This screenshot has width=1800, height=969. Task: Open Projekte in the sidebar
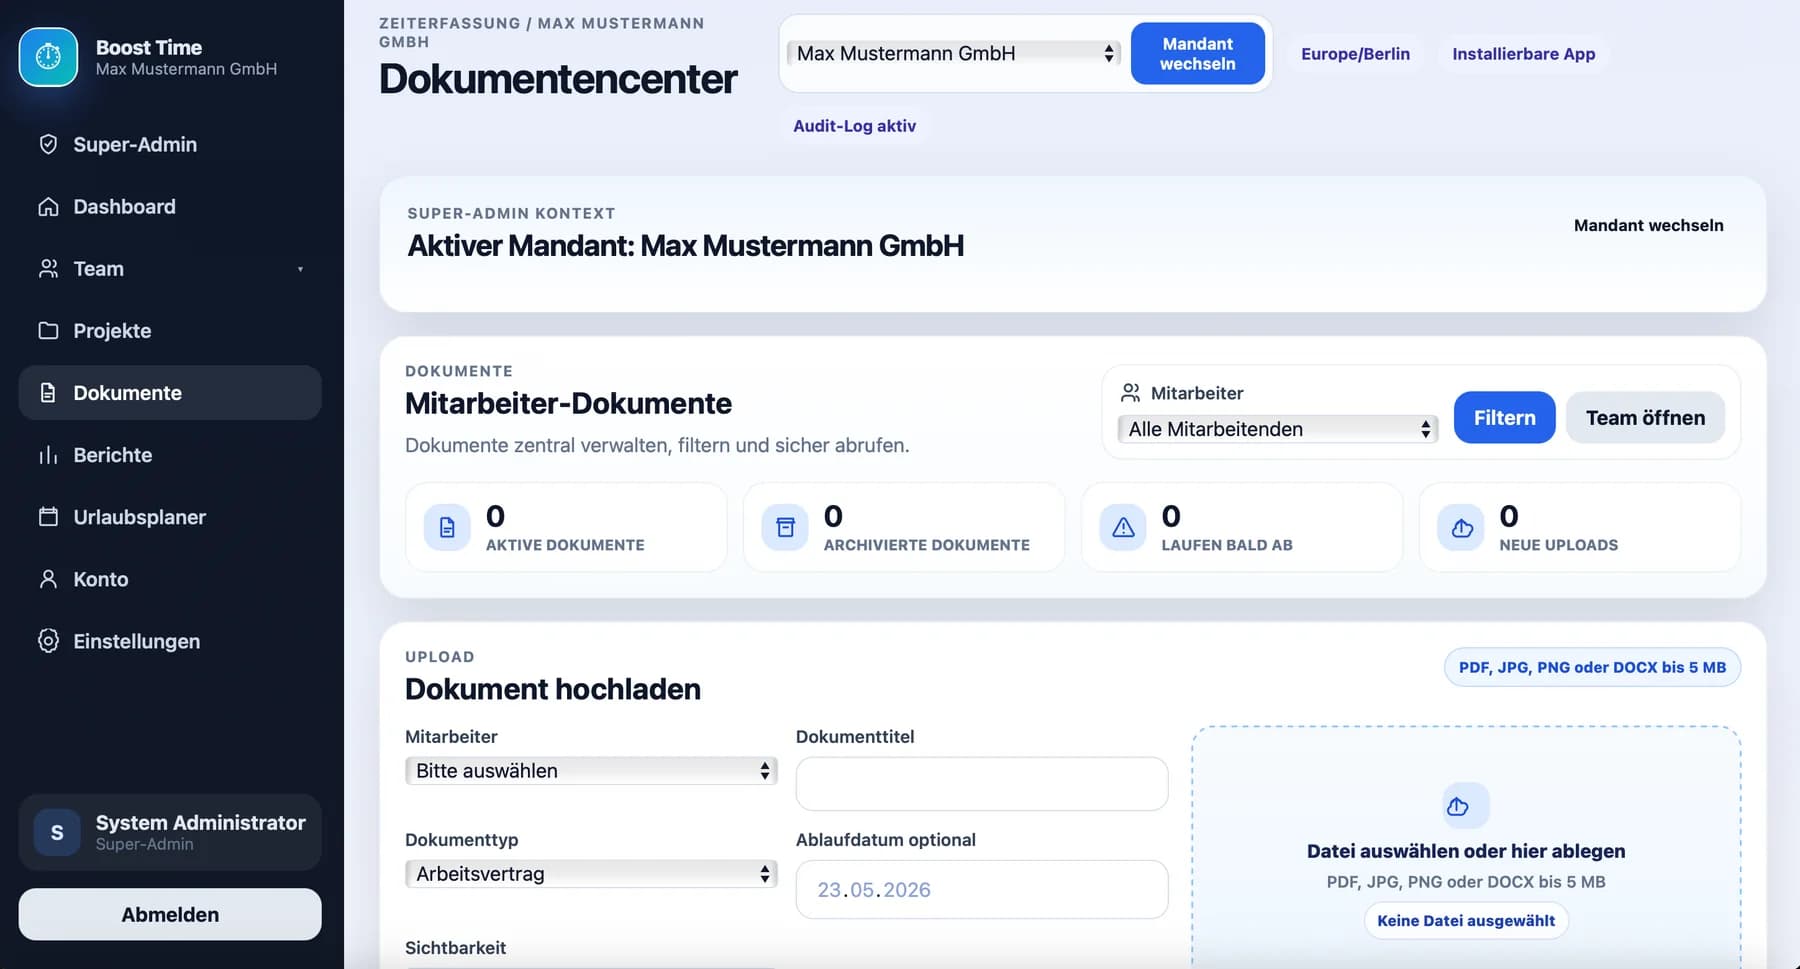pyautogui.click(x=170, y=330)
